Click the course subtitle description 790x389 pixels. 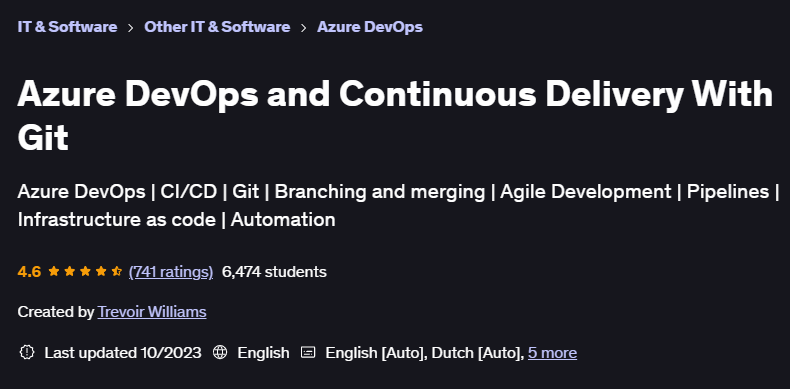click(399, 206)
